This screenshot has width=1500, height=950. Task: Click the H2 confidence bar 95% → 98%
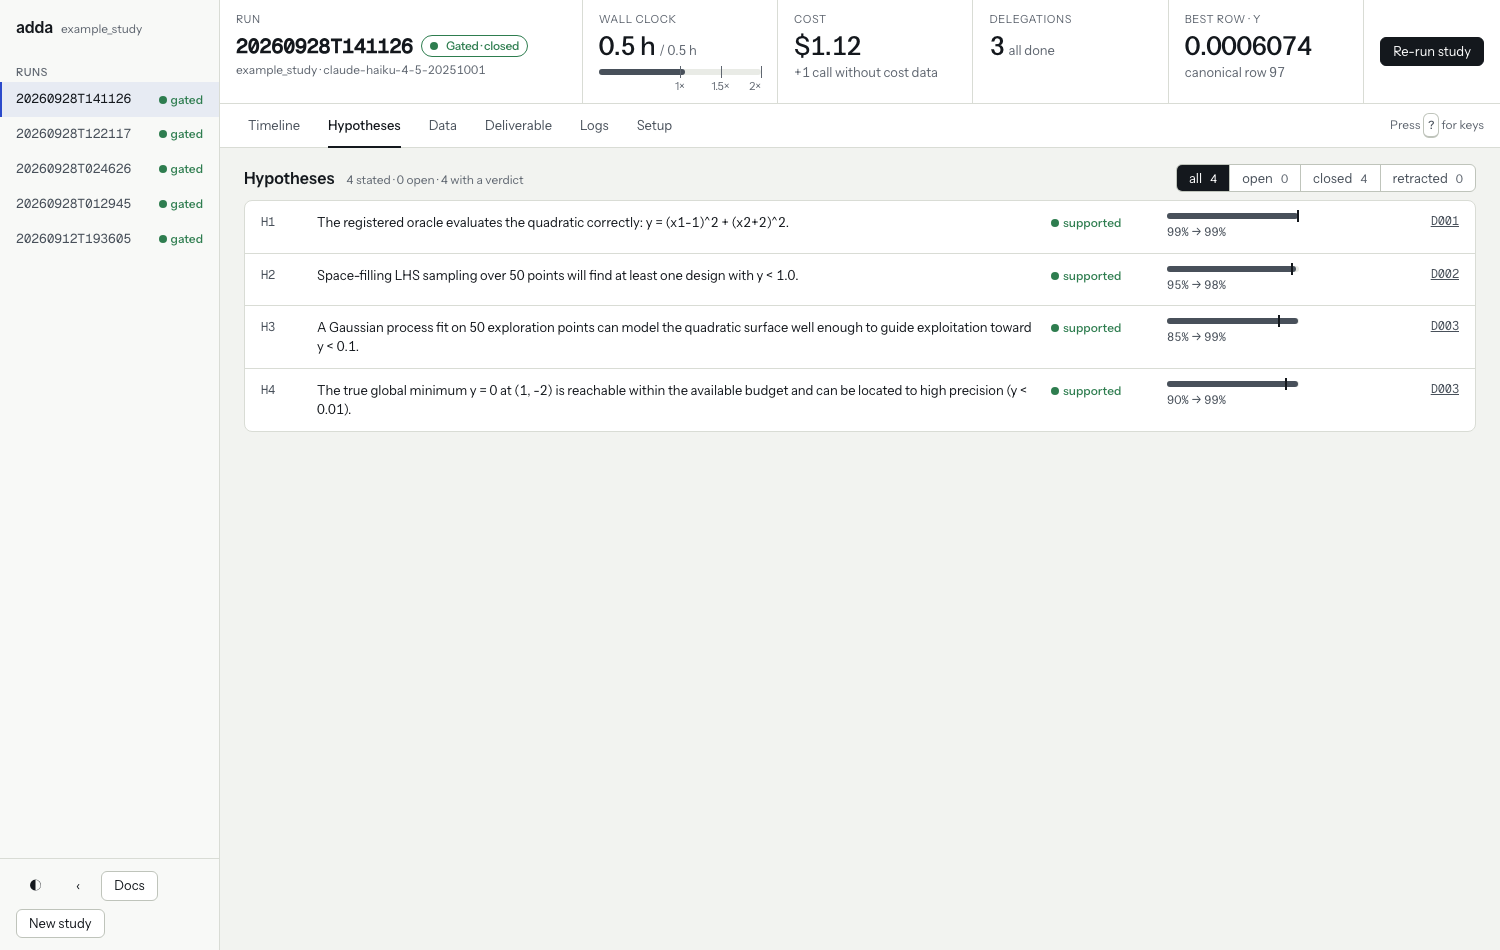[1232, 269]
